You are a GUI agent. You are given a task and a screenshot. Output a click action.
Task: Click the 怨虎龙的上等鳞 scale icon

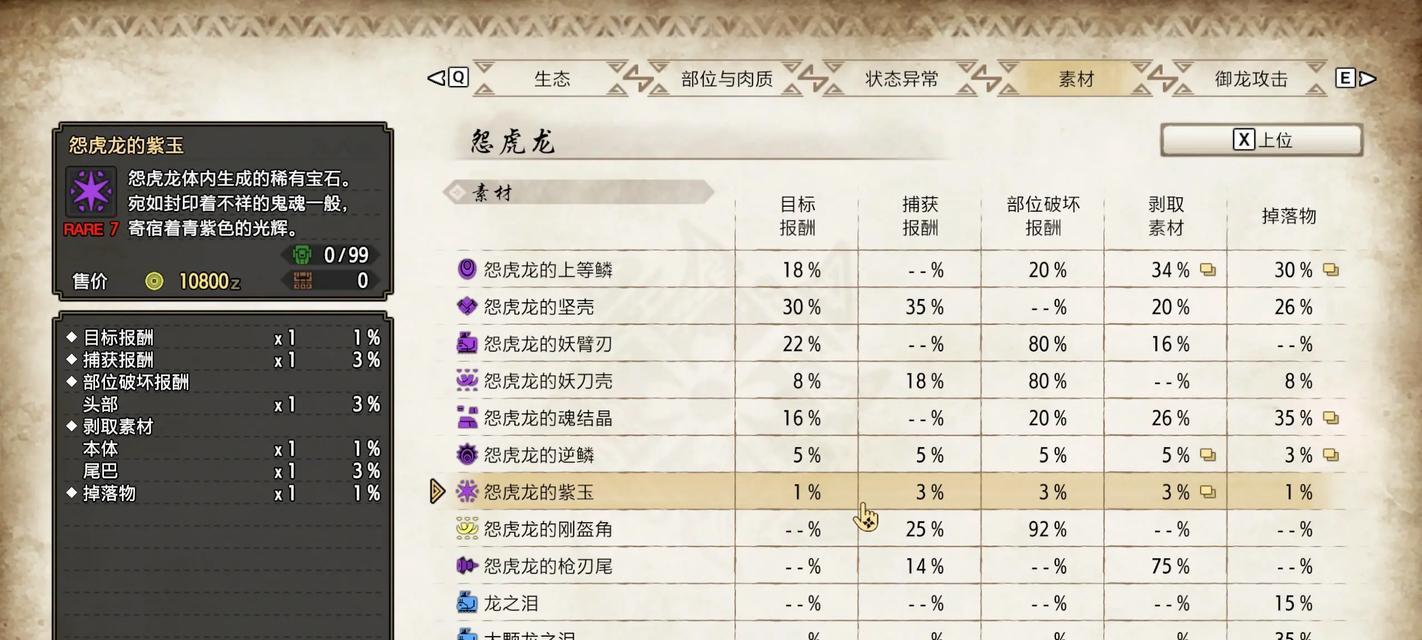click(x=467, y=269)
